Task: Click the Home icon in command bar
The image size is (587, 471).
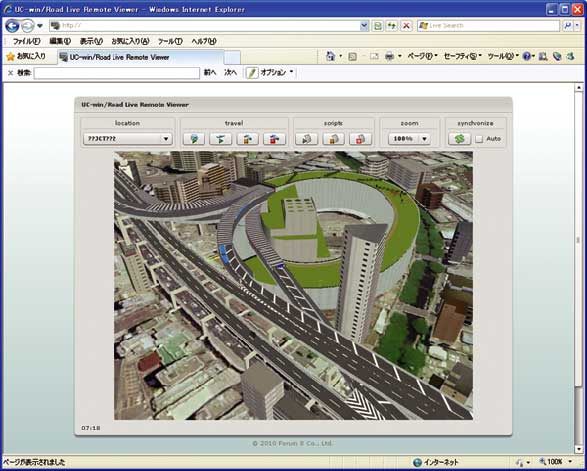Action: click(330, 56)
